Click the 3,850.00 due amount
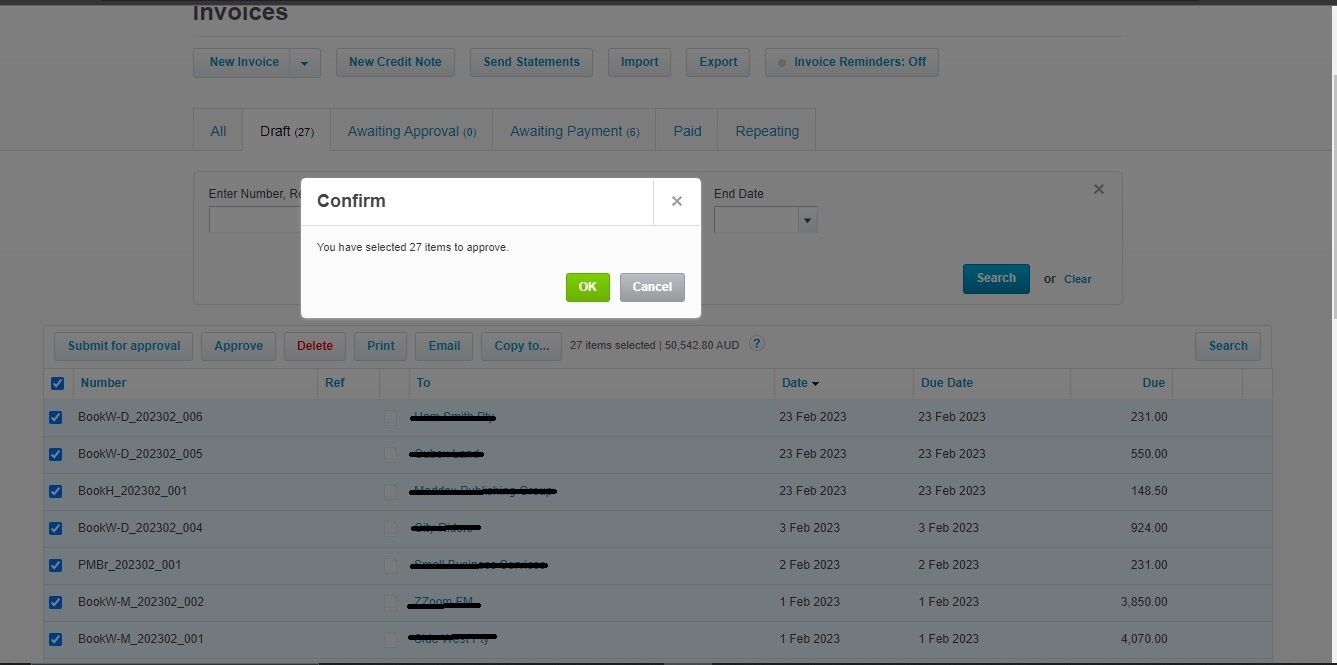Screen dimensions: 1337x665 point(1144,602)
